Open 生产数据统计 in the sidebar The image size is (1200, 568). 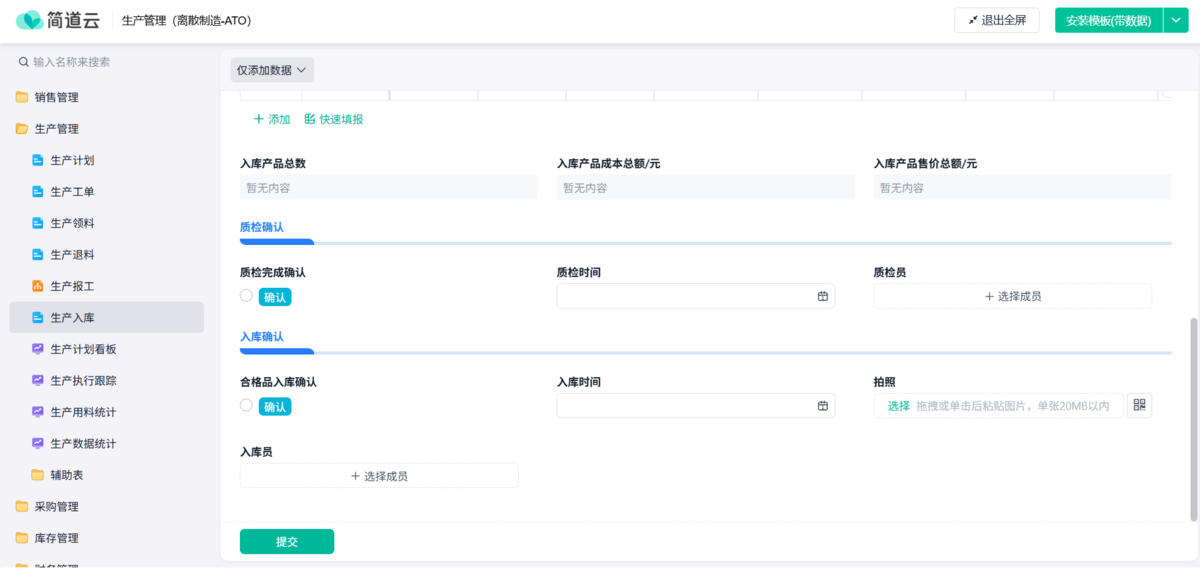click(x=83, y=443)
